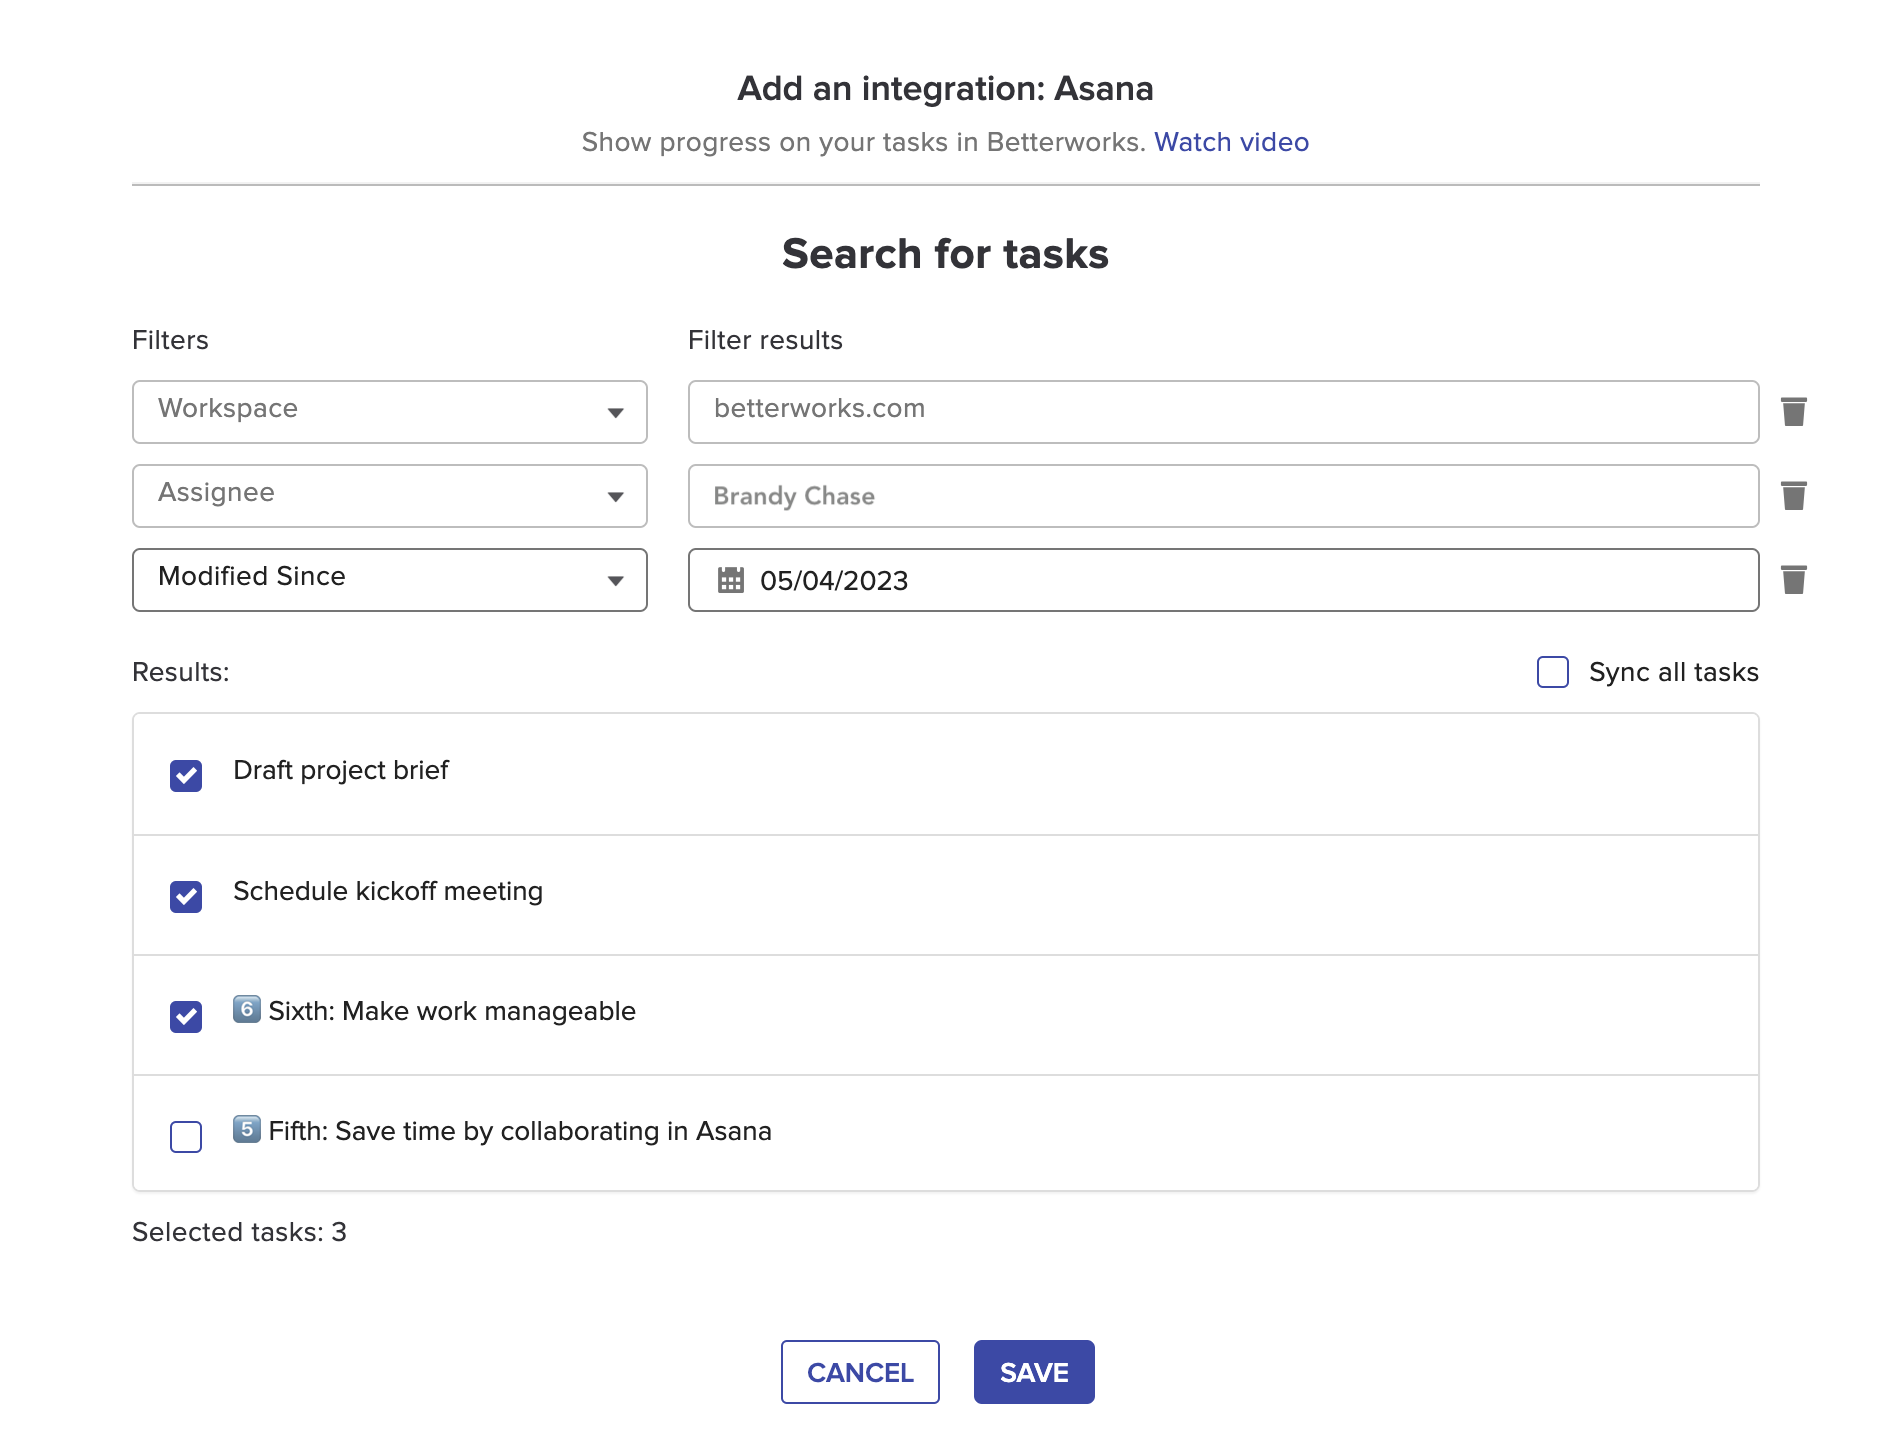Click 'Sixth: Make work manageable' task label

[x=435, y=1011]
